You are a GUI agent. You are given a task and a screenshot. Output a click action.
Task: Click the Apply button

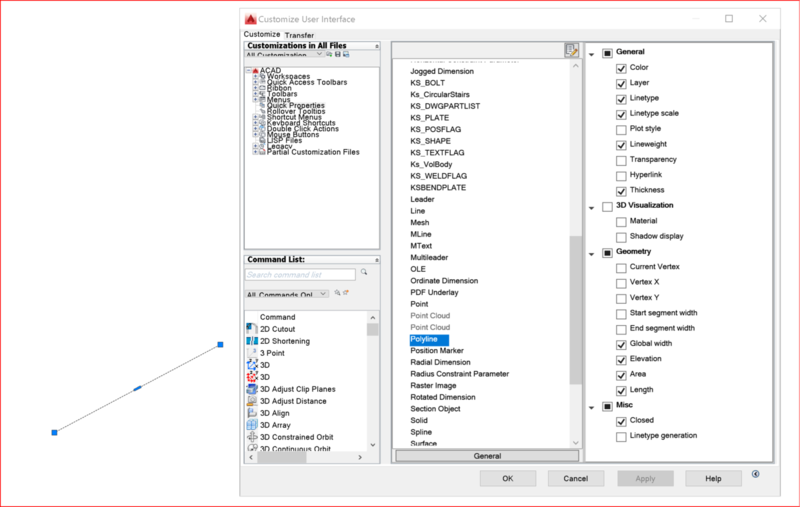pyautogui.click(x=645, y=478)
